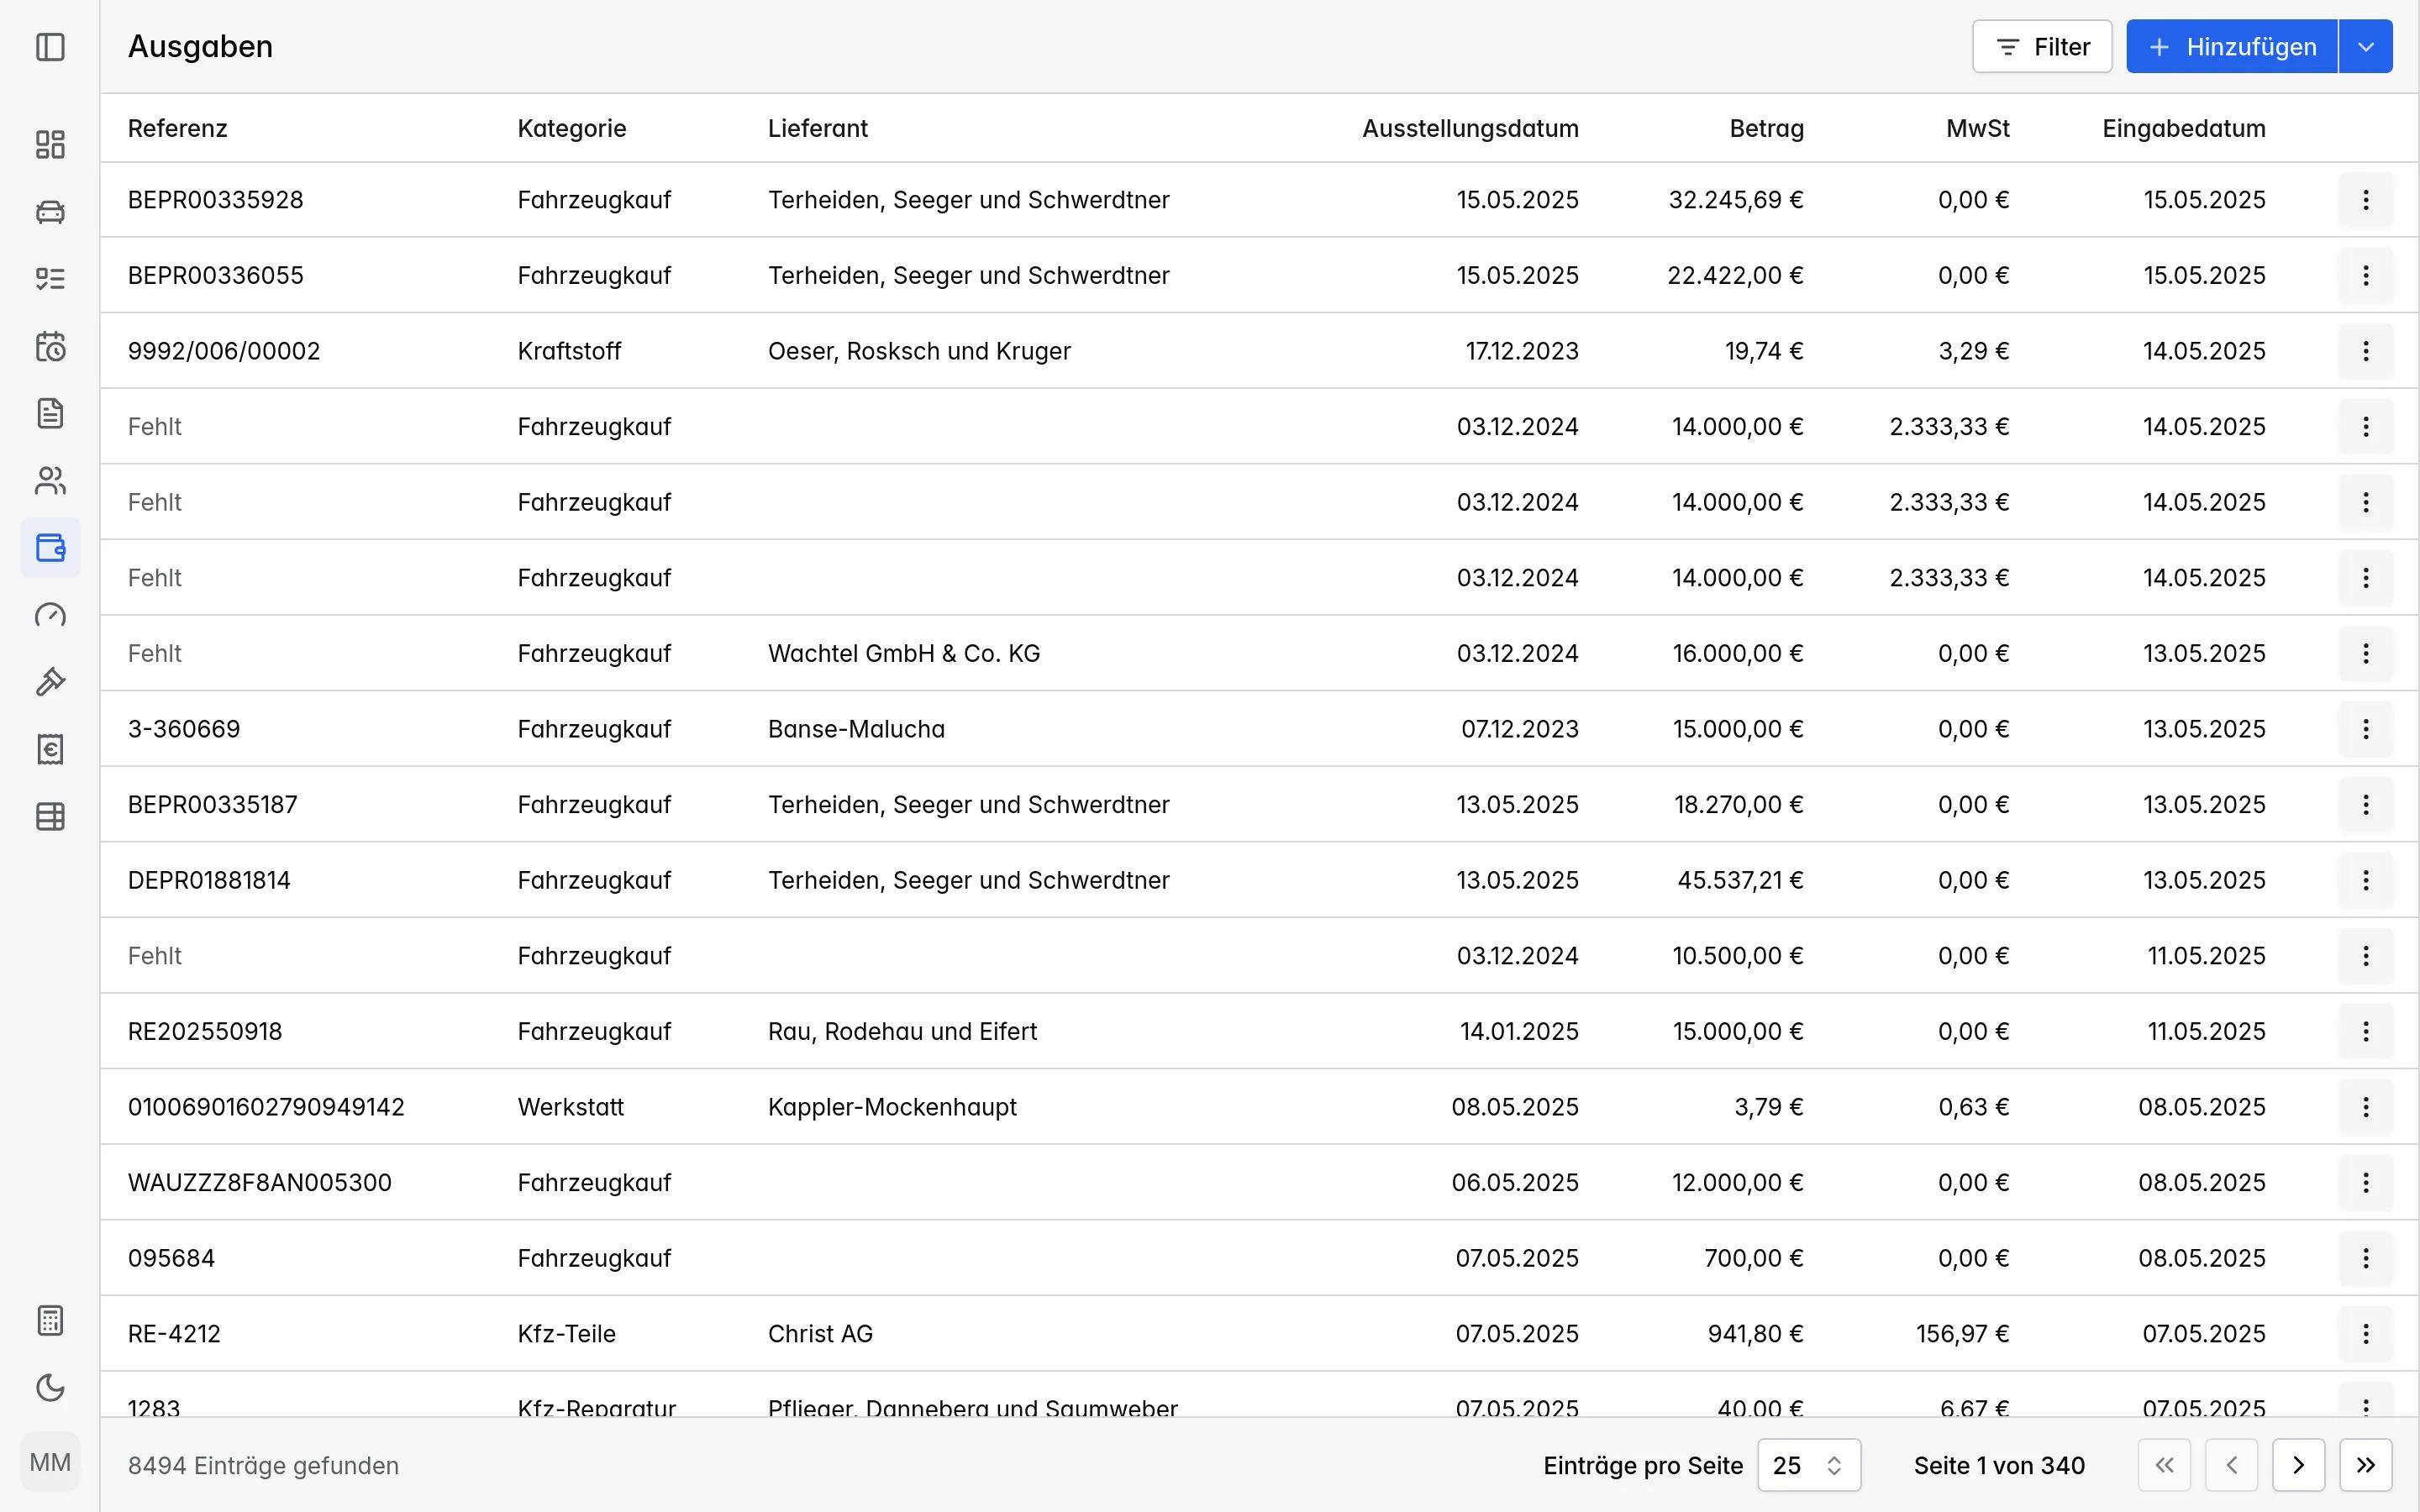Toggle the sidebar panel icon
This screenshot has height=1512, width=2420.
pos(50,47)
